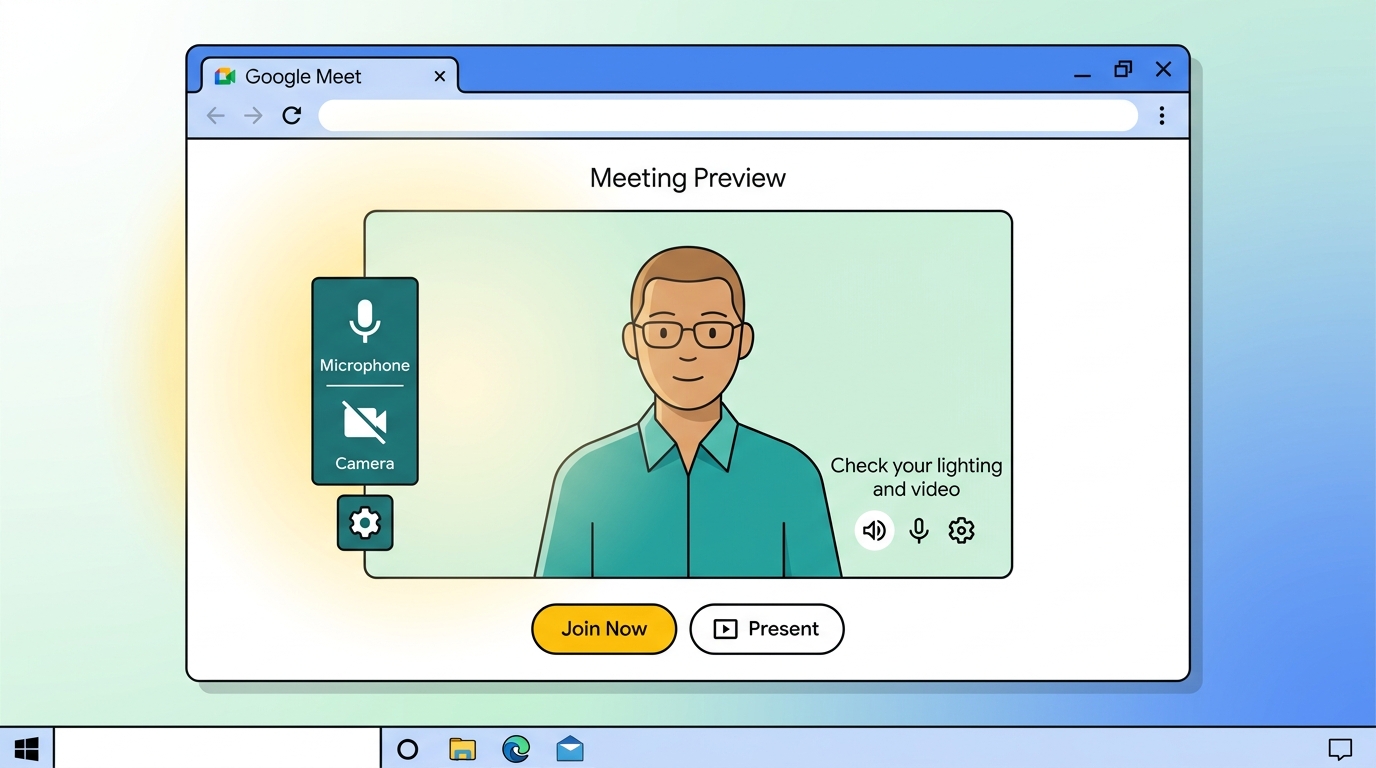Click "Check your lighting and video" text
This screenshot has width=1376, height=768.
point(916,477)
